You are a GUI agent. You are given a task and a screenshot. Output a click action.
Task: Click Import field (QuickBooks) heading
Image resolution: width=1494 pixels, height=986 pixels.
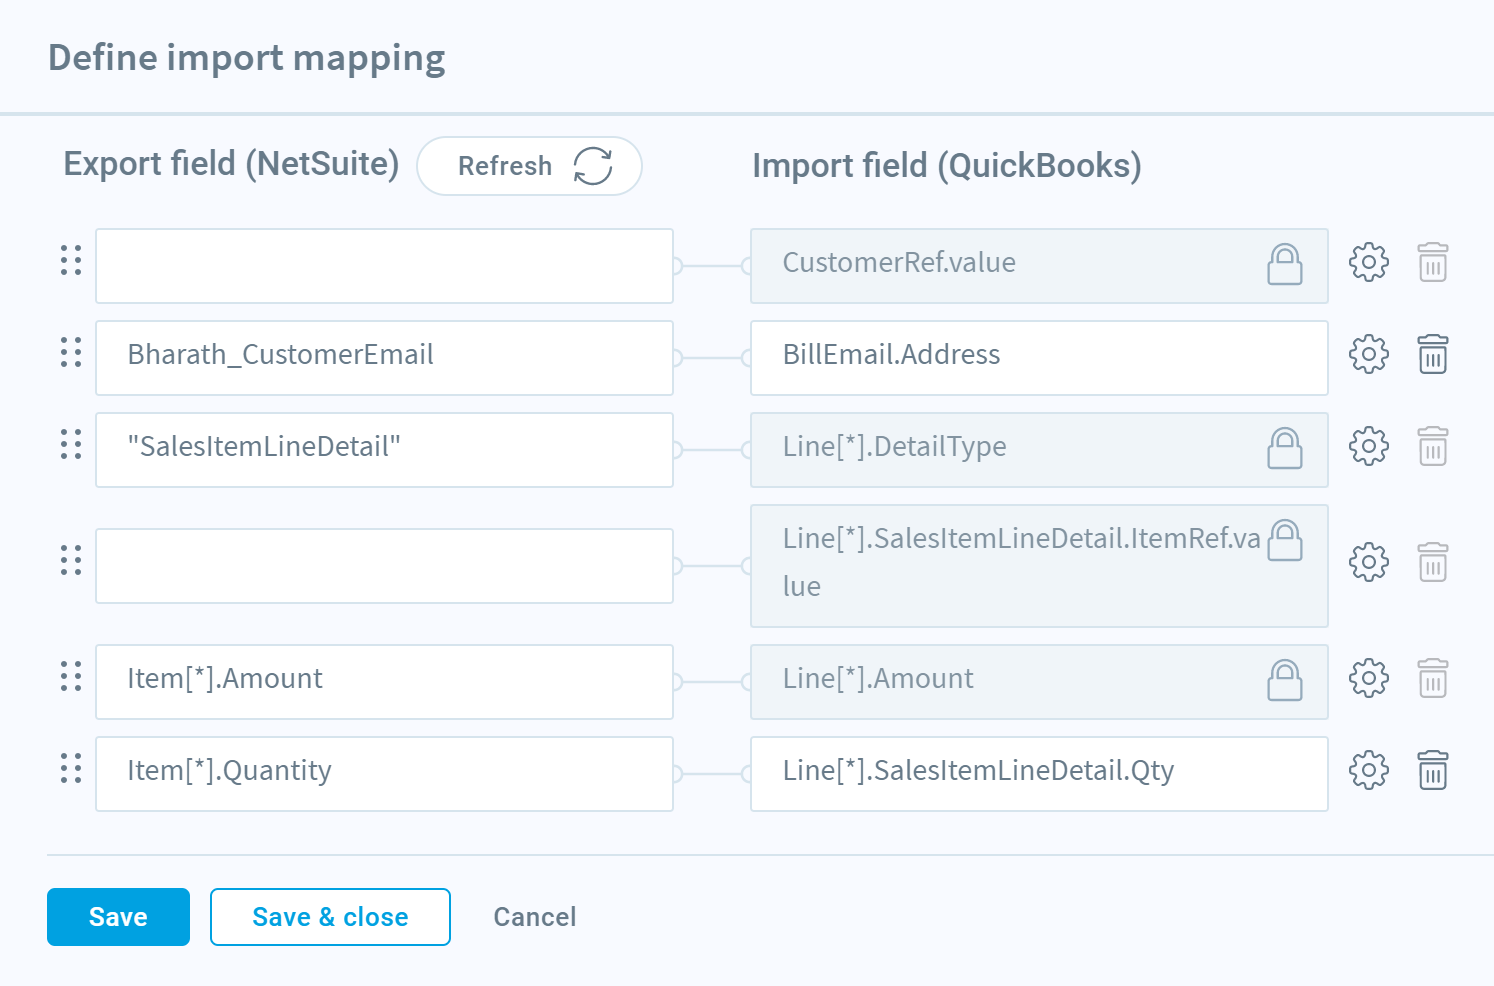pos(947,166)
